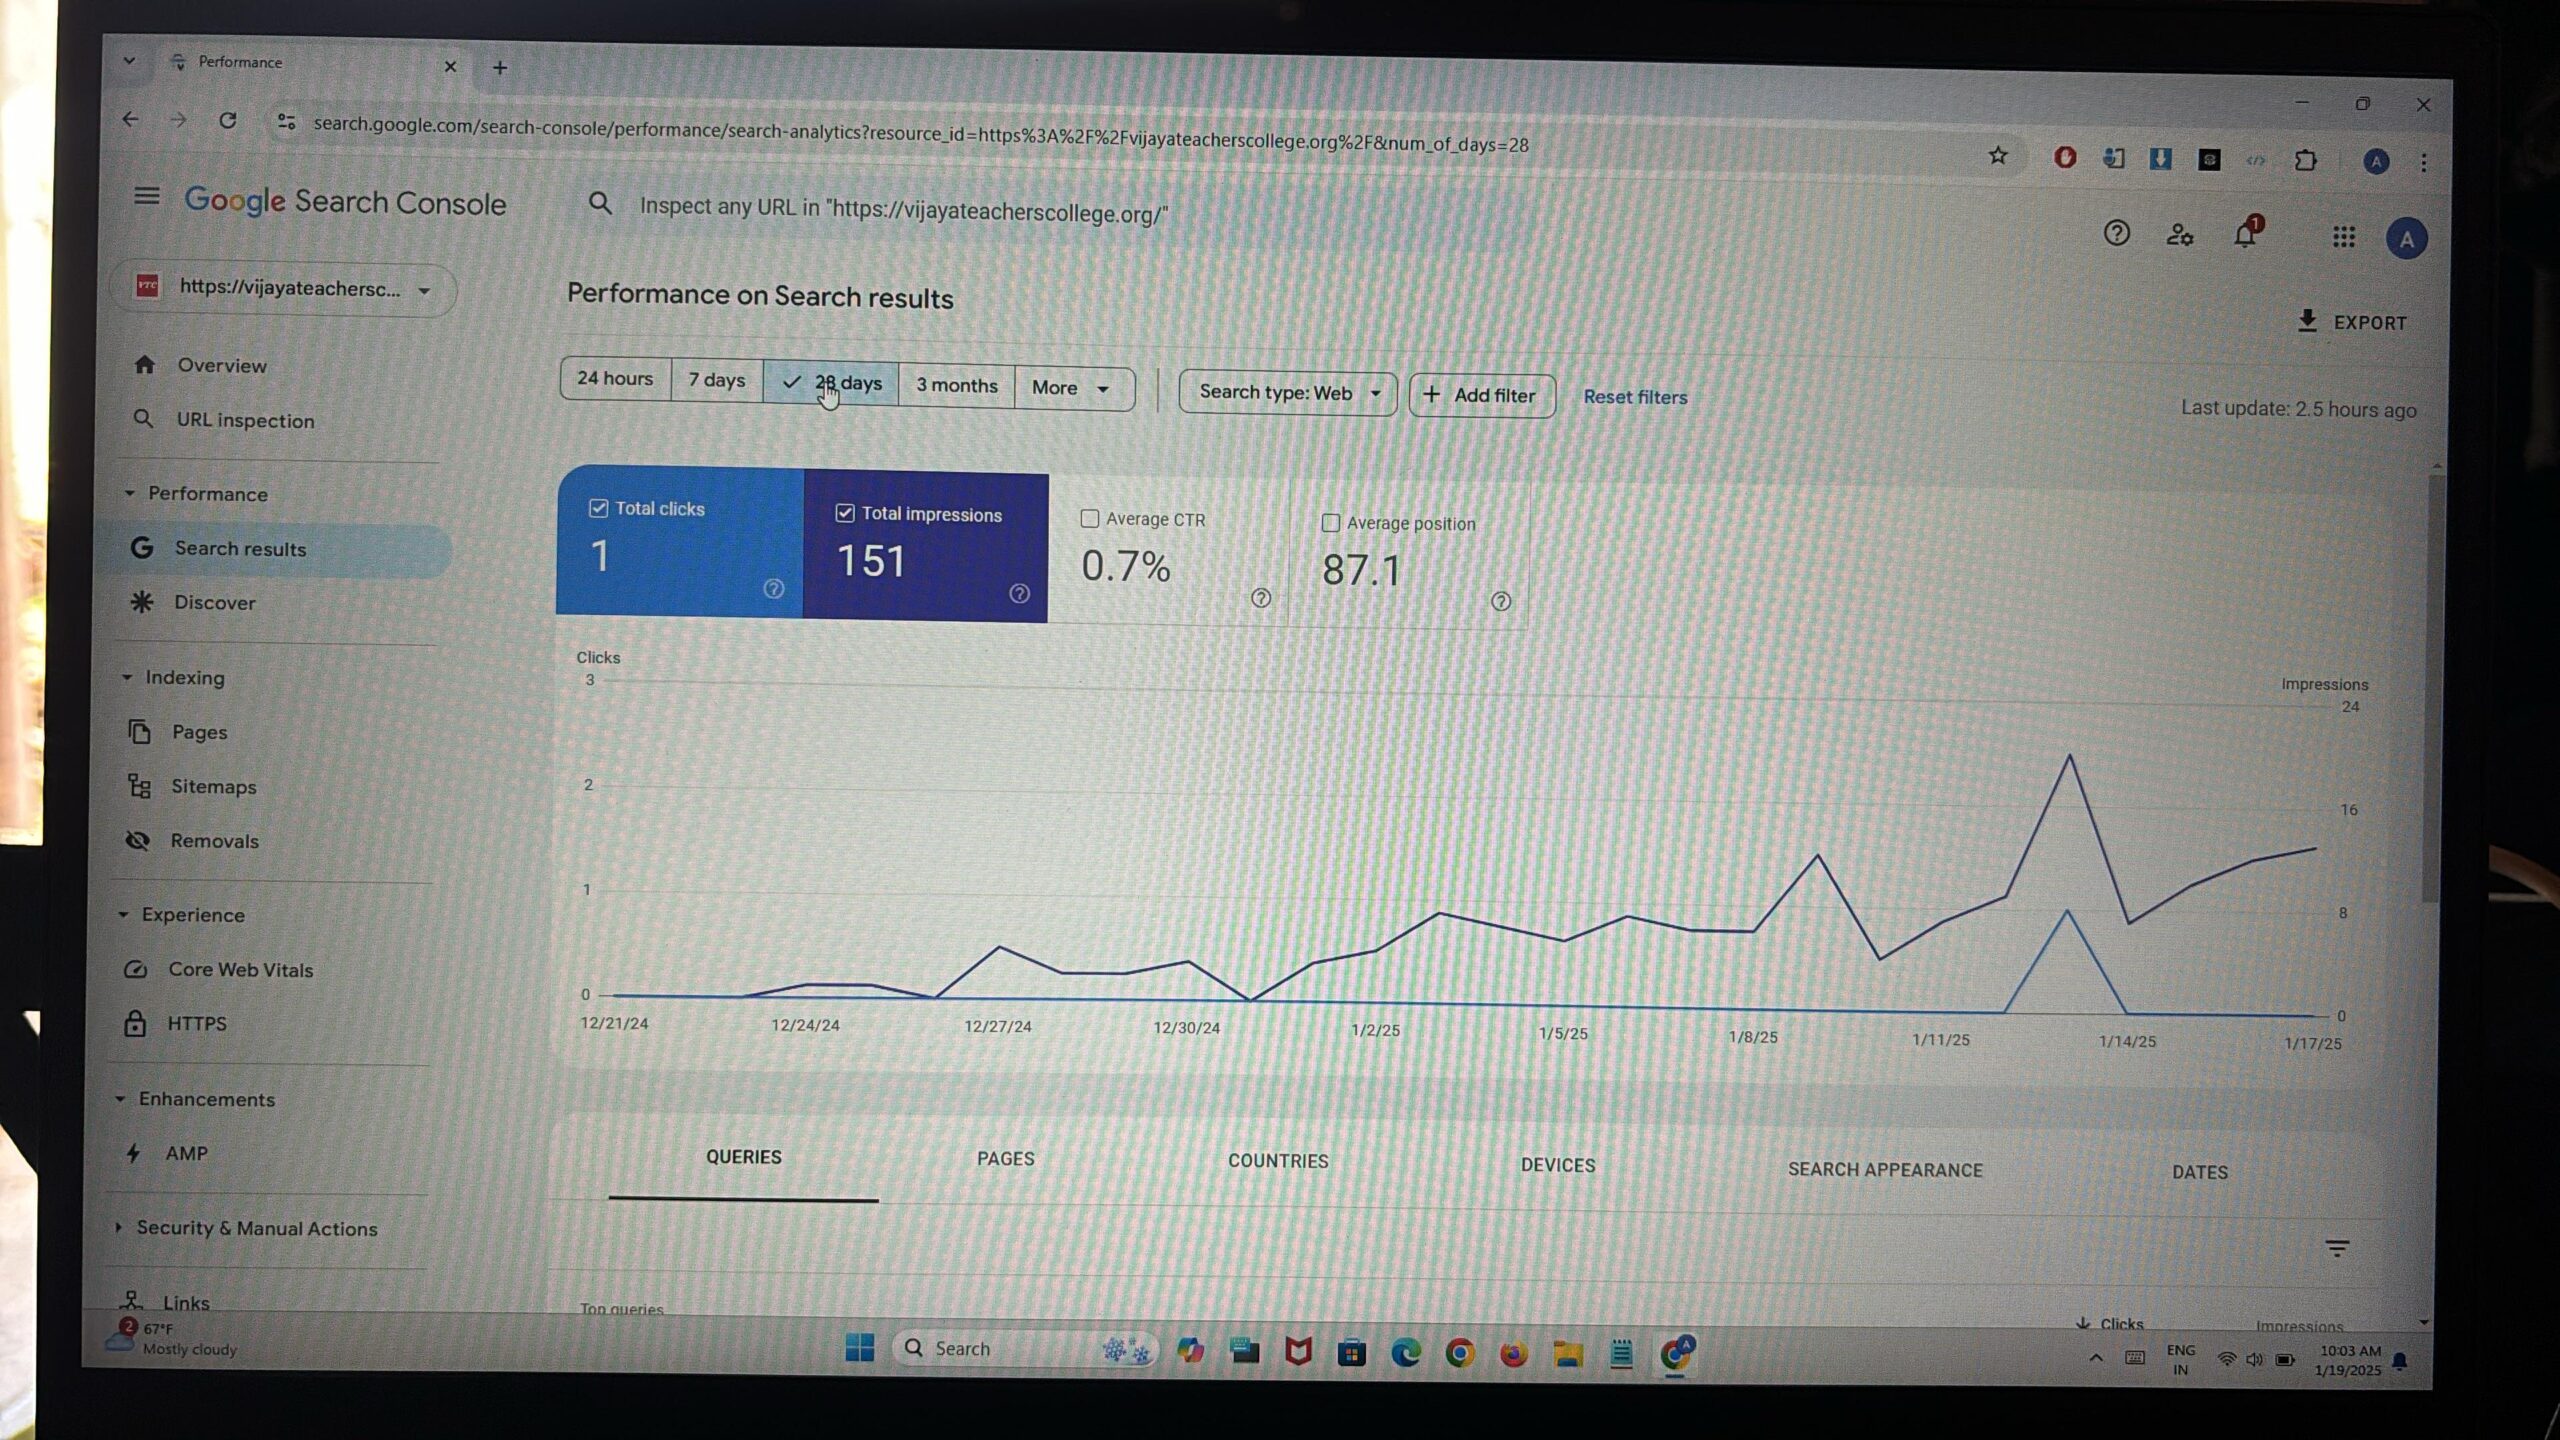Open Overview in the sidebar
Image resolution: width=2560 pixels, height=1440 pixels.
coord(222,365)
